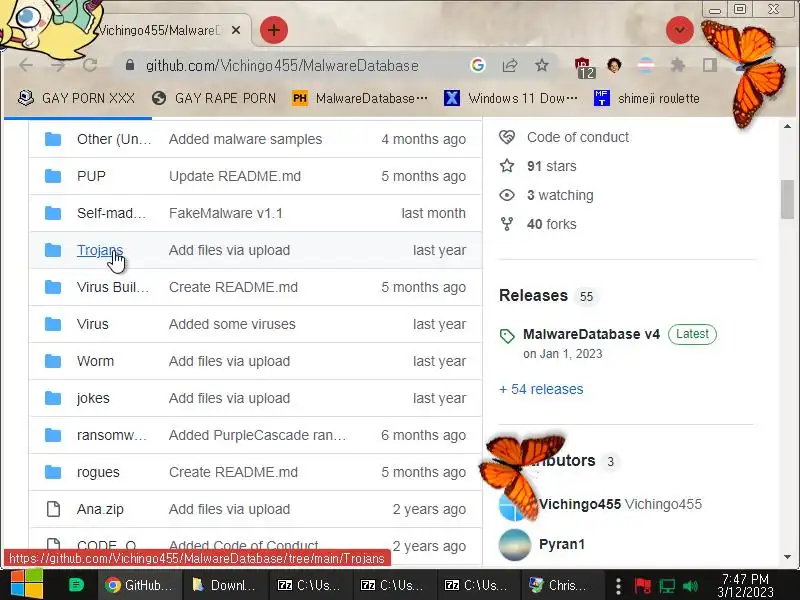This screenshot has height=600, width=800.
Task: Open the shimeji roulette bookmark
Action: (647, 98)
